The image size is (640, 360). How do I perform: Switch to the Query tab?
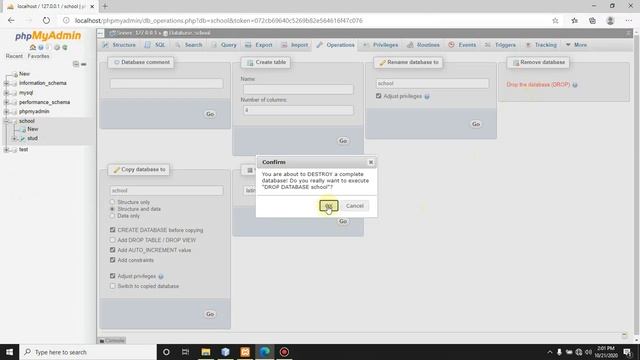[224, 45]
